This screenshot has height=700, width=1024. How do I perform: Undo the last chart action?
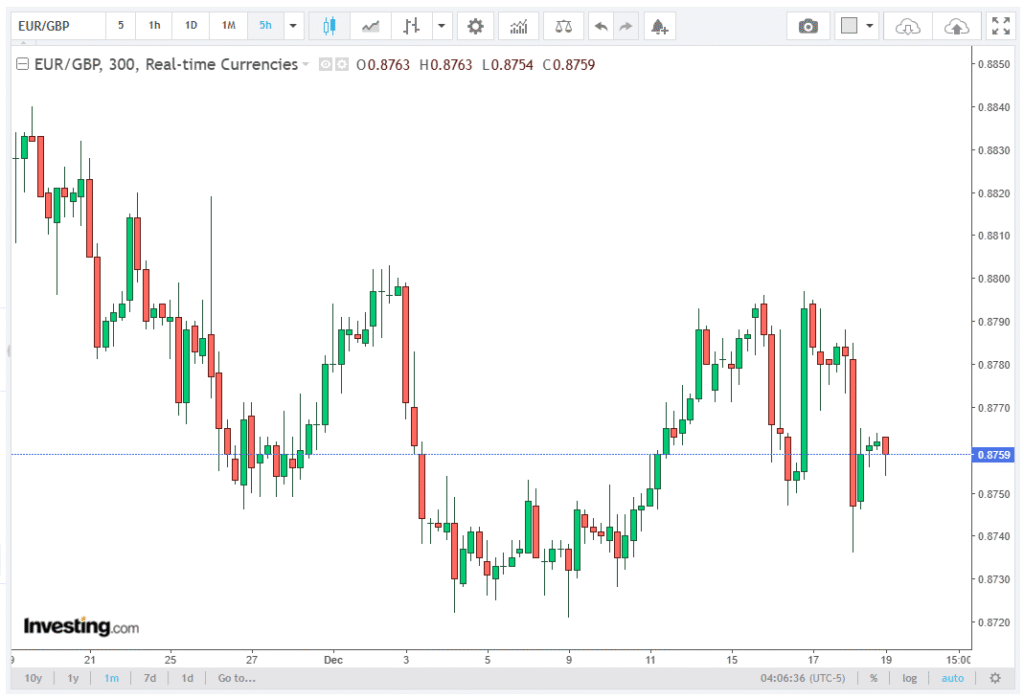(601, 26)
